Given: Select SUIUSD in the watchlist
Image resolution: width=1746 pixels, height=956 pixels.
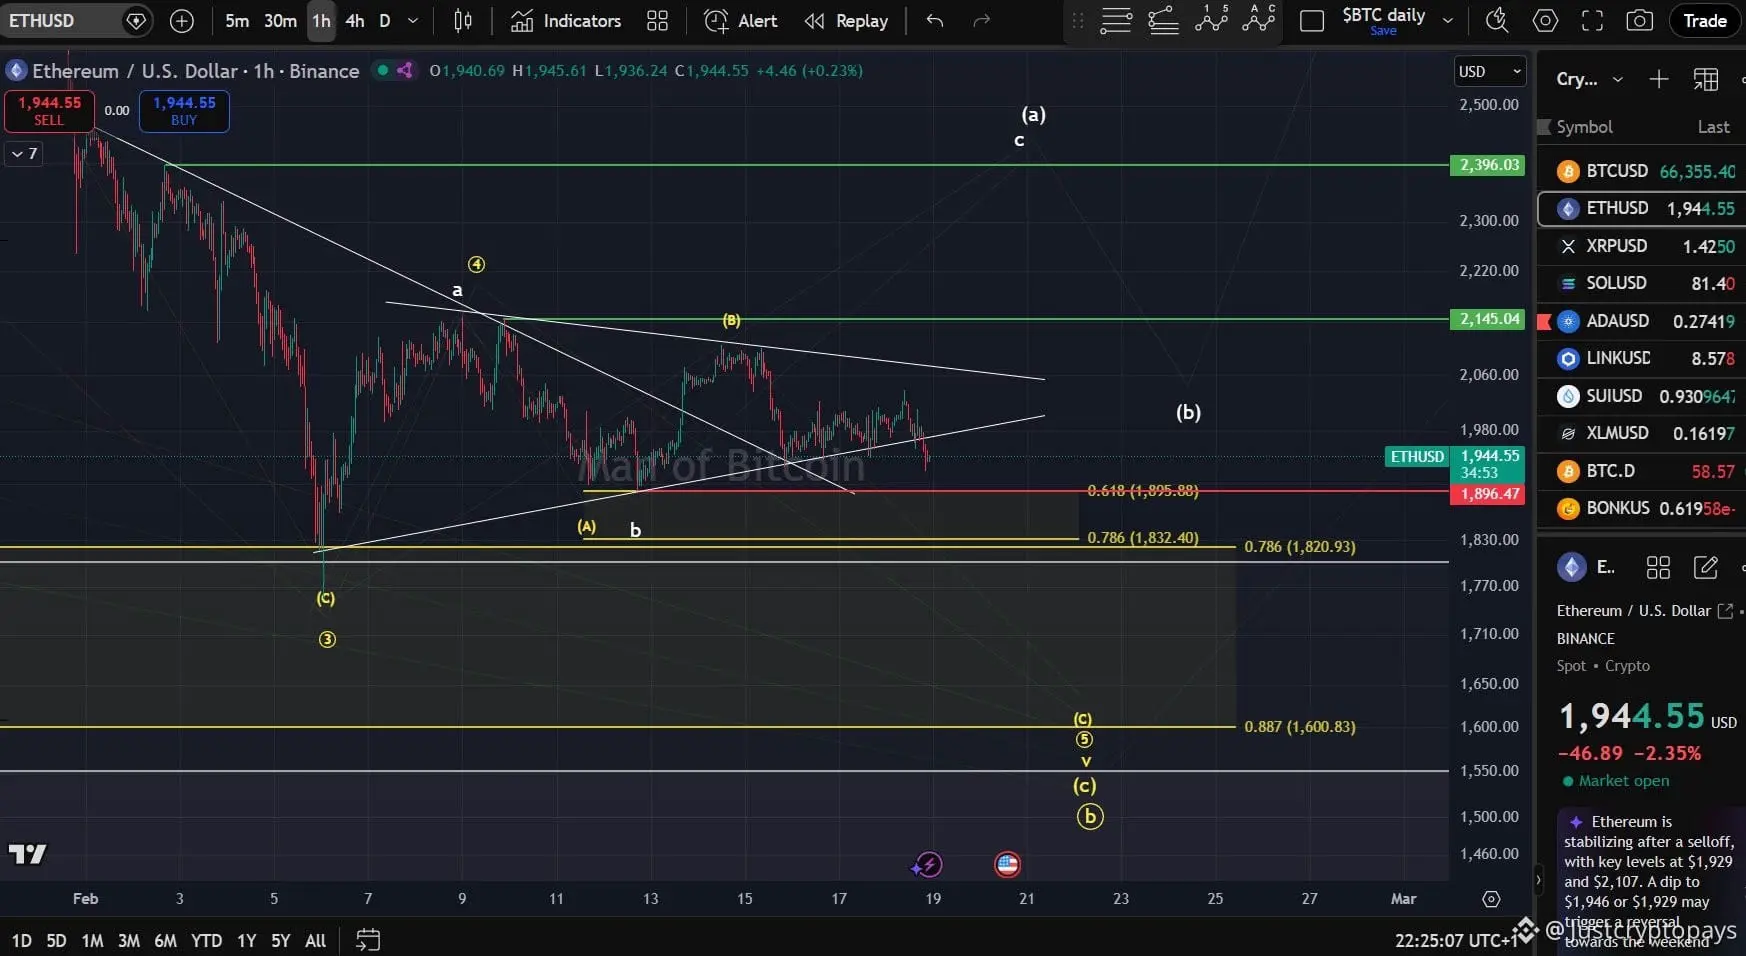Looking at the screenshot, I should click(x=1642, y=396).
